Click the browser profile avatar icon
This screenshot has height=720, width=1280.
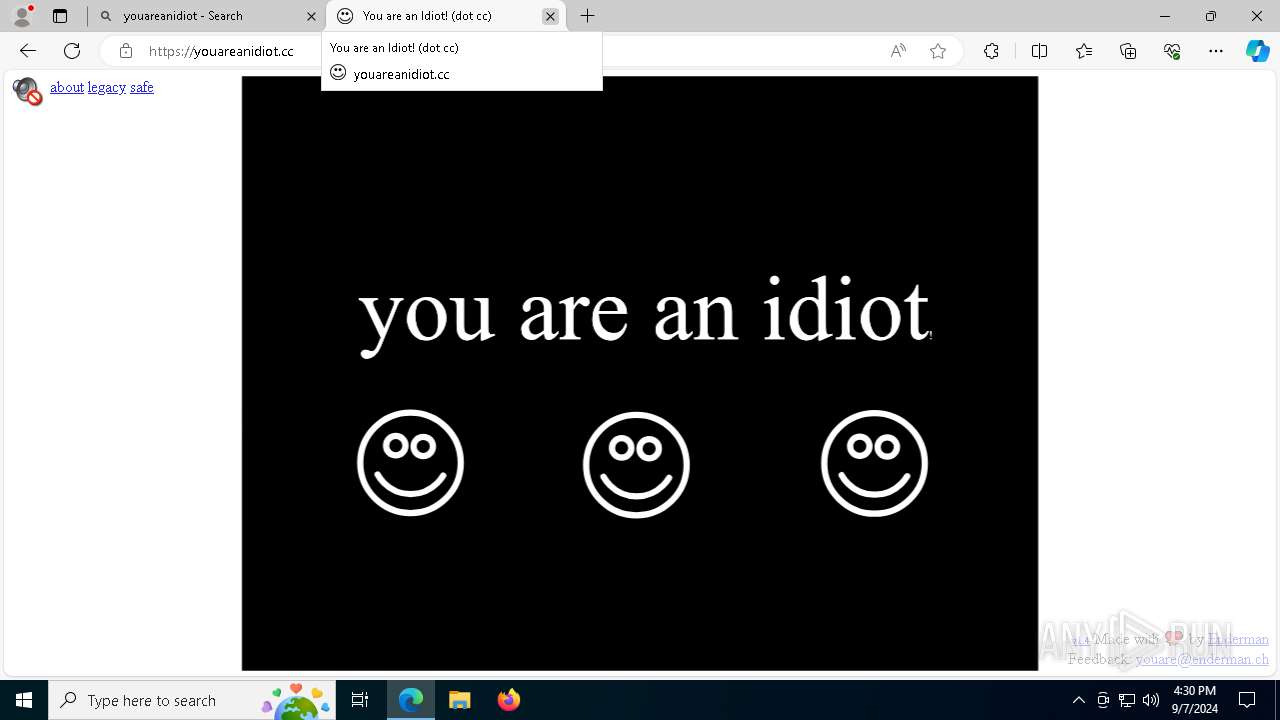(22, 16)
